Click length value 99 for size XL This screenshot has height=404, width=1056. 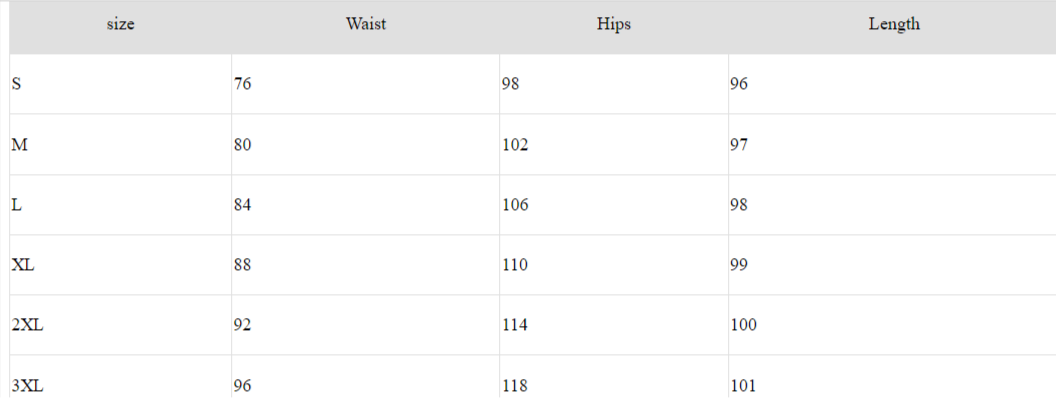coord(739,265)
